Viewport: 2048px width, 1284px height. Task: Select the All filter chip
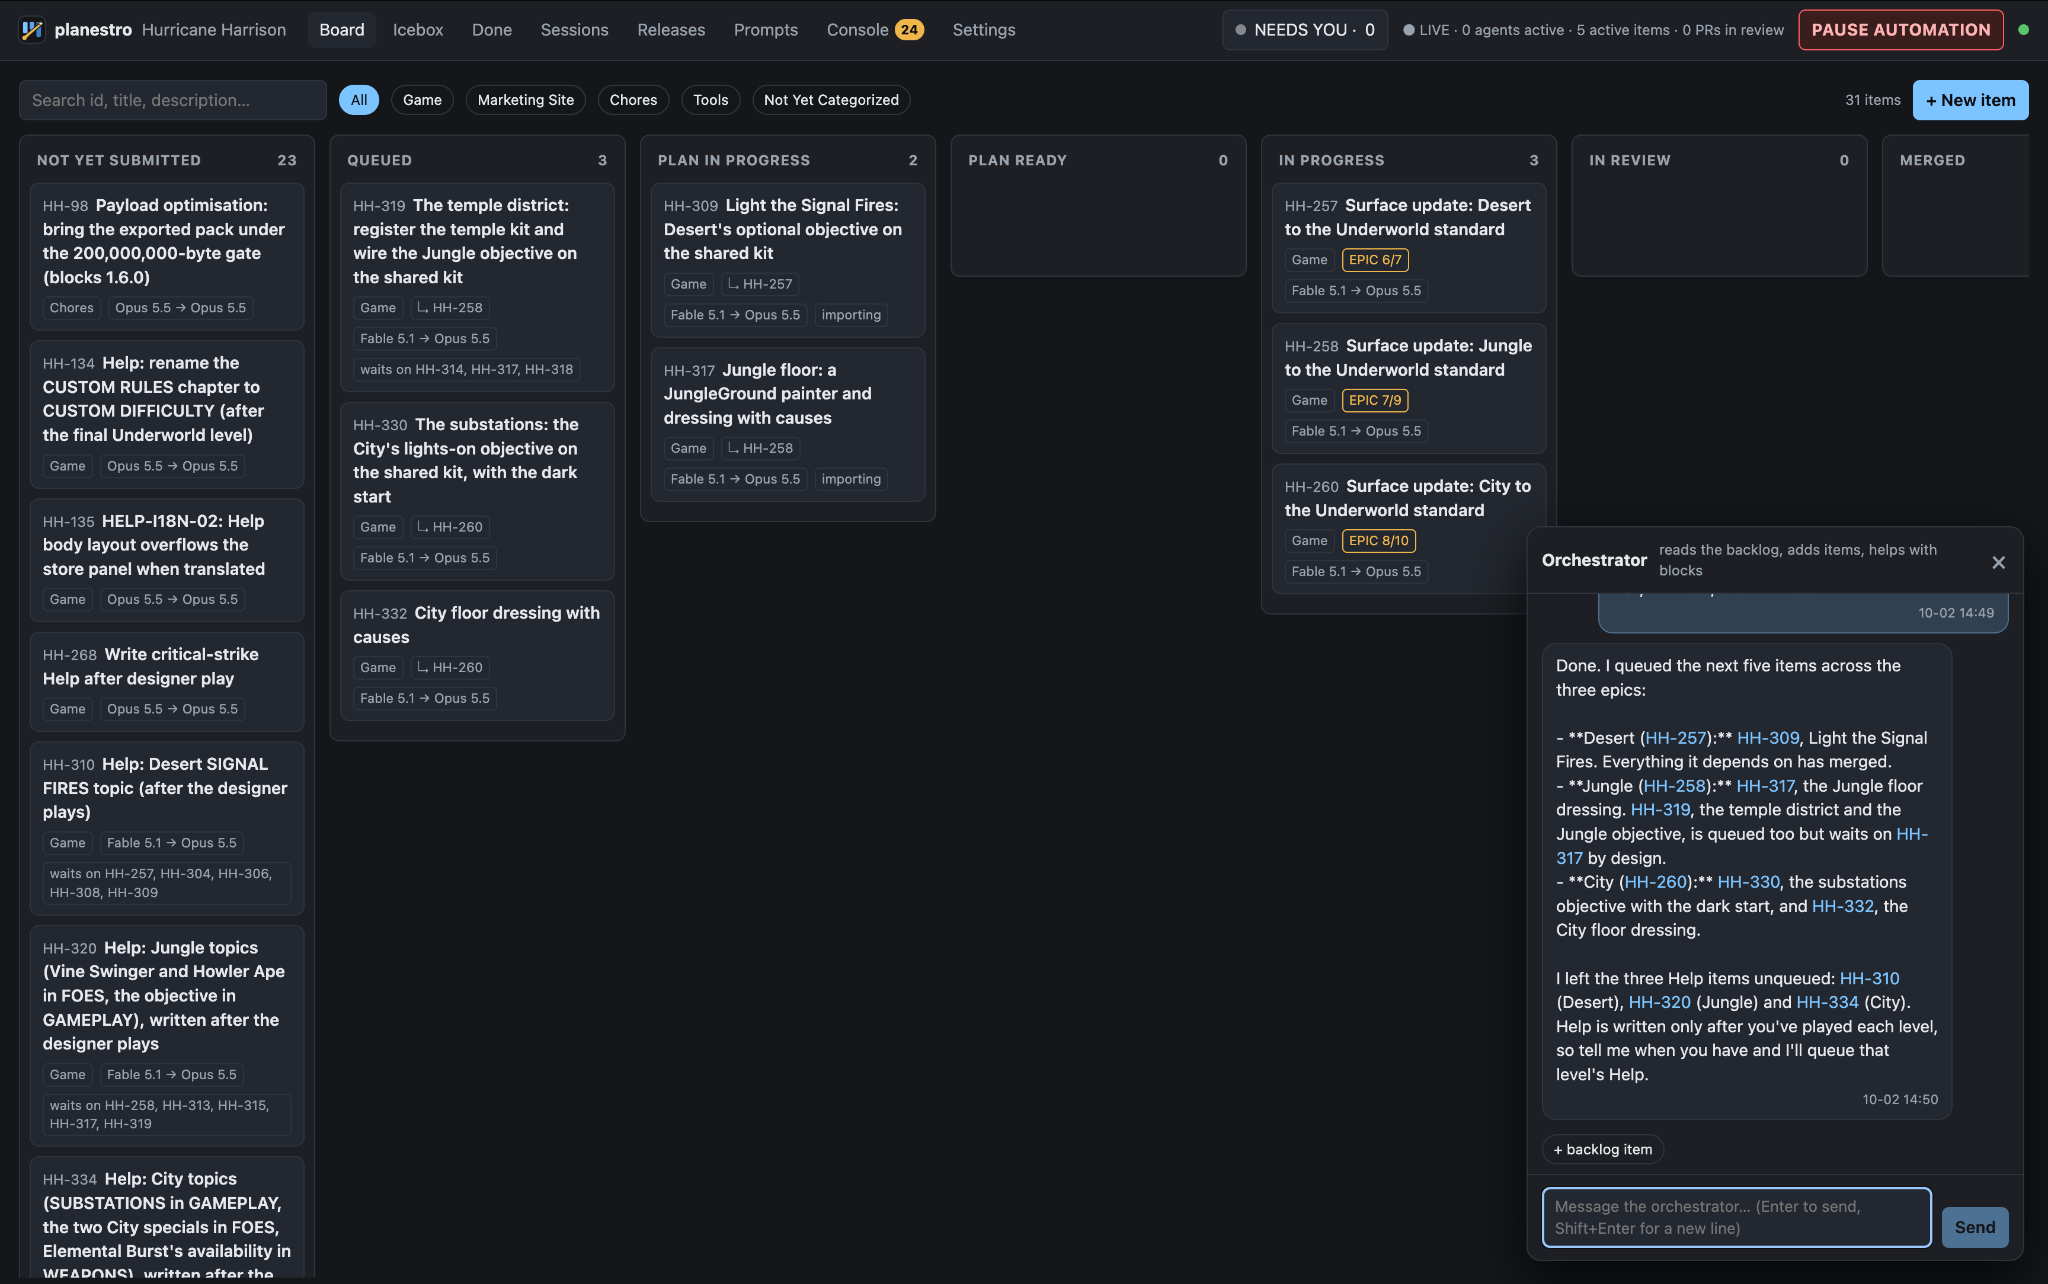tap(359, 100)
